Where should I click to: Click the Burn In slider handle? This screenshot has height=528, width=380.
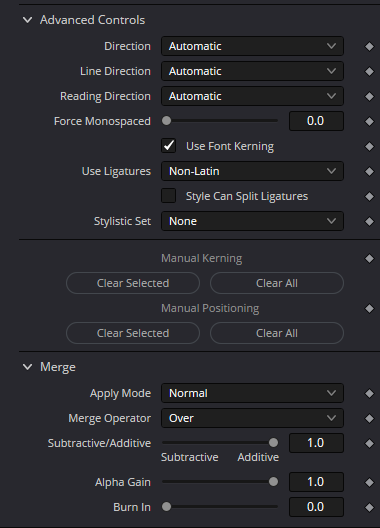pyautogui.click(x=166, y=506)
